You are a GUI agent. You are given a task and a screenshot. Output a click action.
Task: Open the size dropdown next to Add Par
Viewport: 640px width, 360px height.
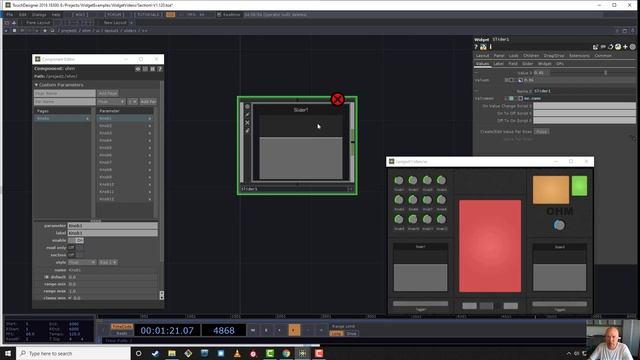click(132, 102)
